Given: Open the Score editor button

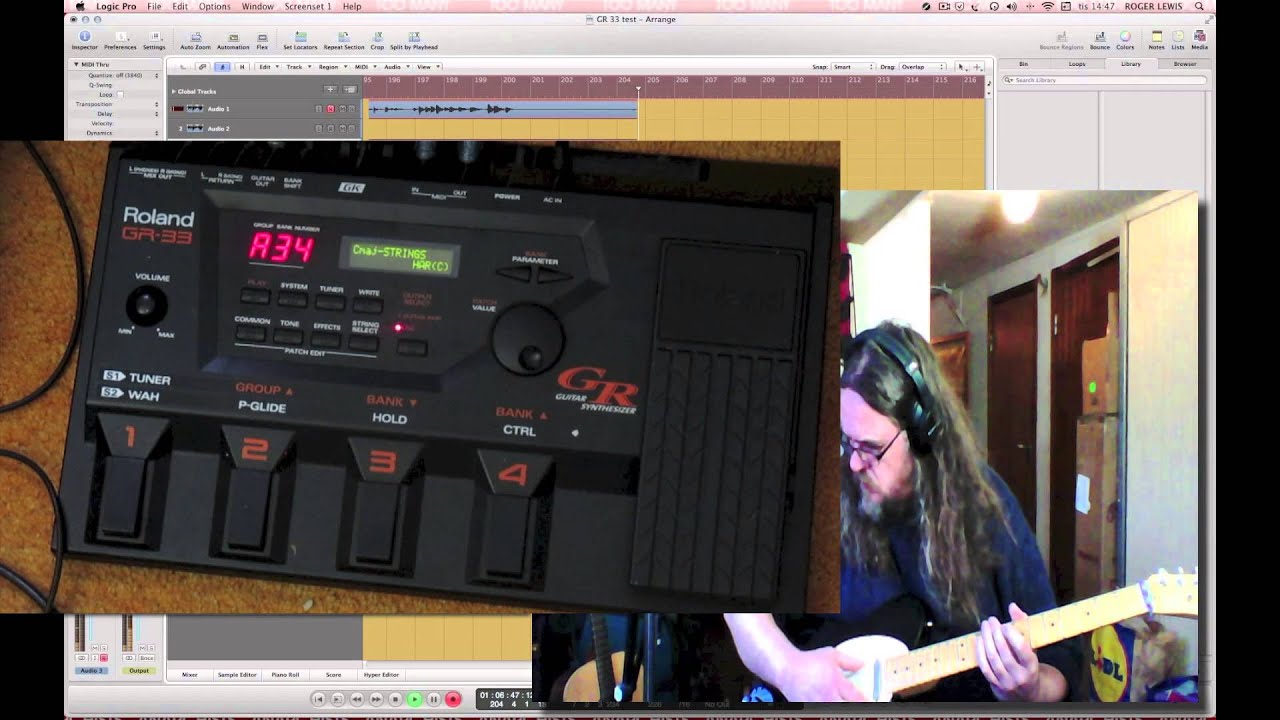Looking at the screenshot, I should [333, 675].
